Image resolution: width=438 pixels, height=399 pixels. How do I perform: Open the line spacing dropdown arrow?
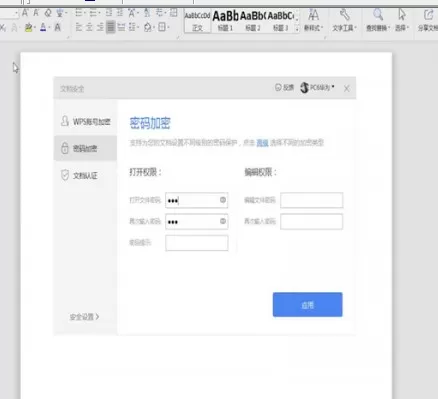pyautogui.click(x=138, y=27)
